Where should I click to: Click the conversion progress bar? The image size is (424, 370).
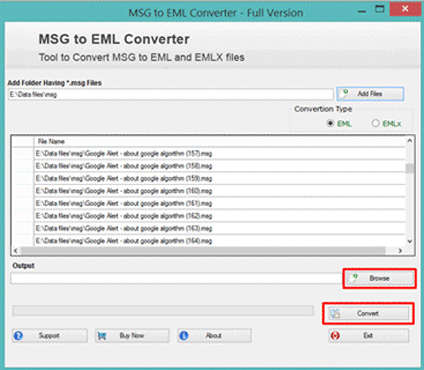[163, 311]
